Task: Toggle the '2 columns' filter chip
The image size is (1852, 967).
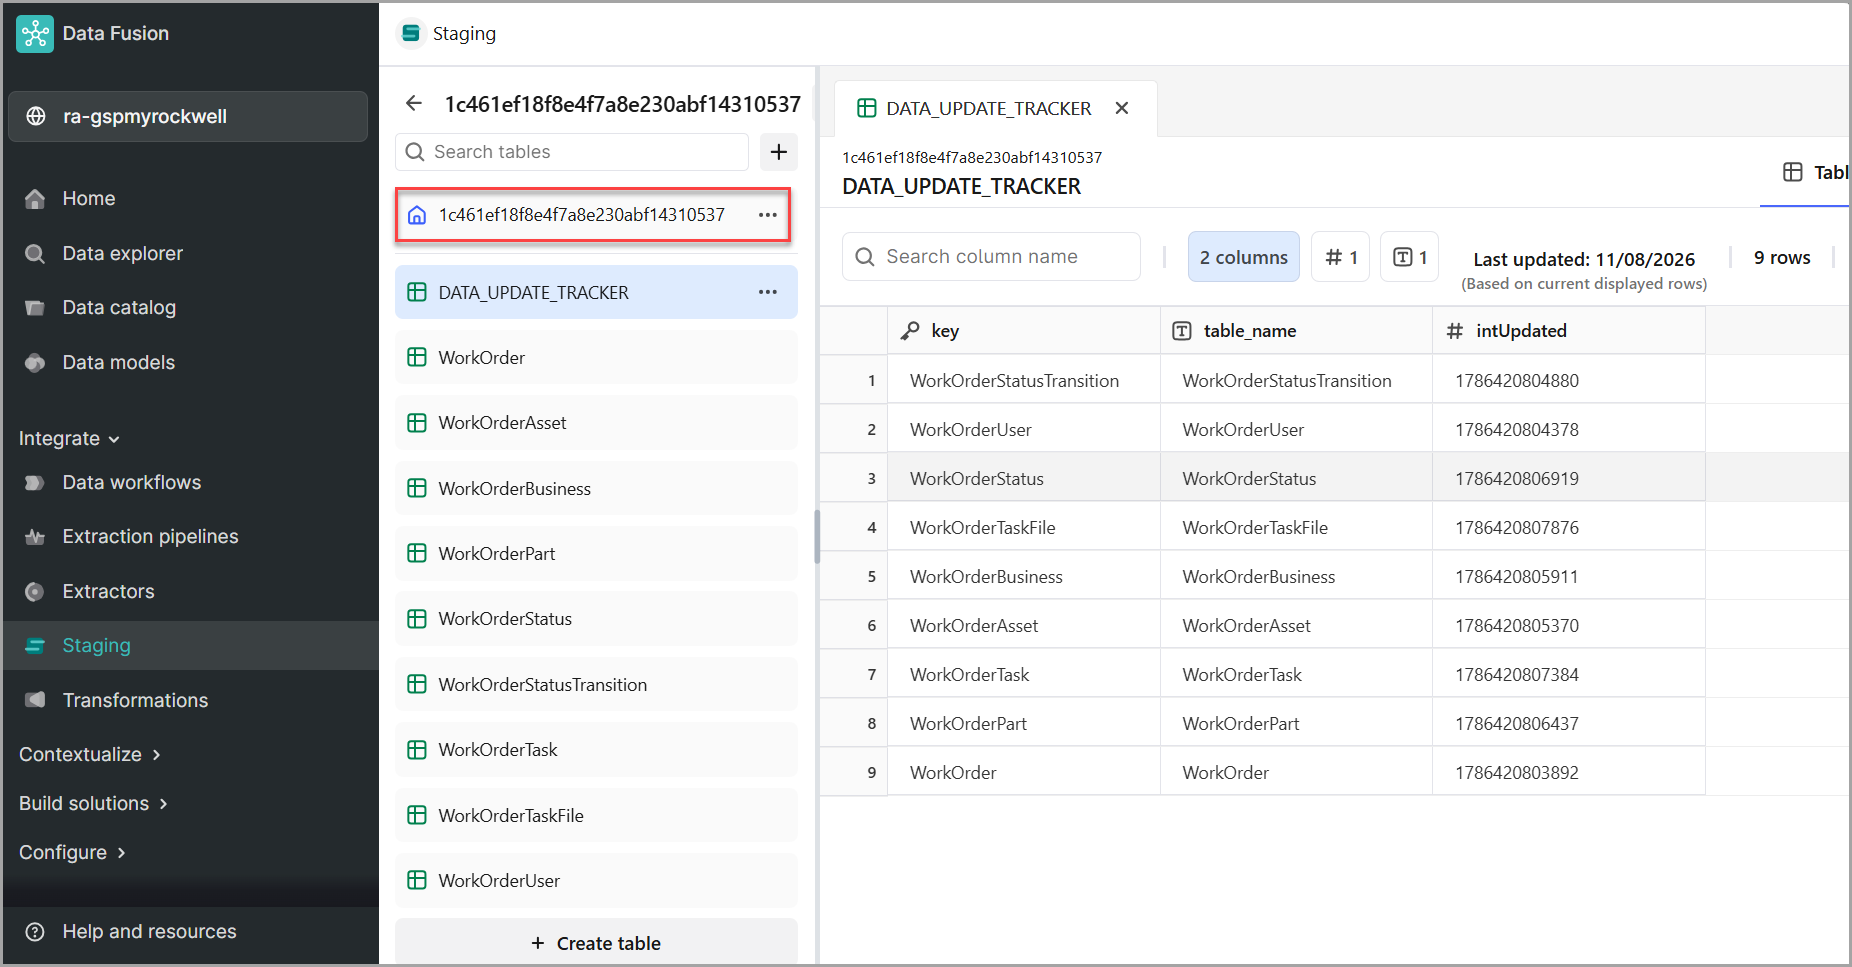Action: click(1244, 257)
